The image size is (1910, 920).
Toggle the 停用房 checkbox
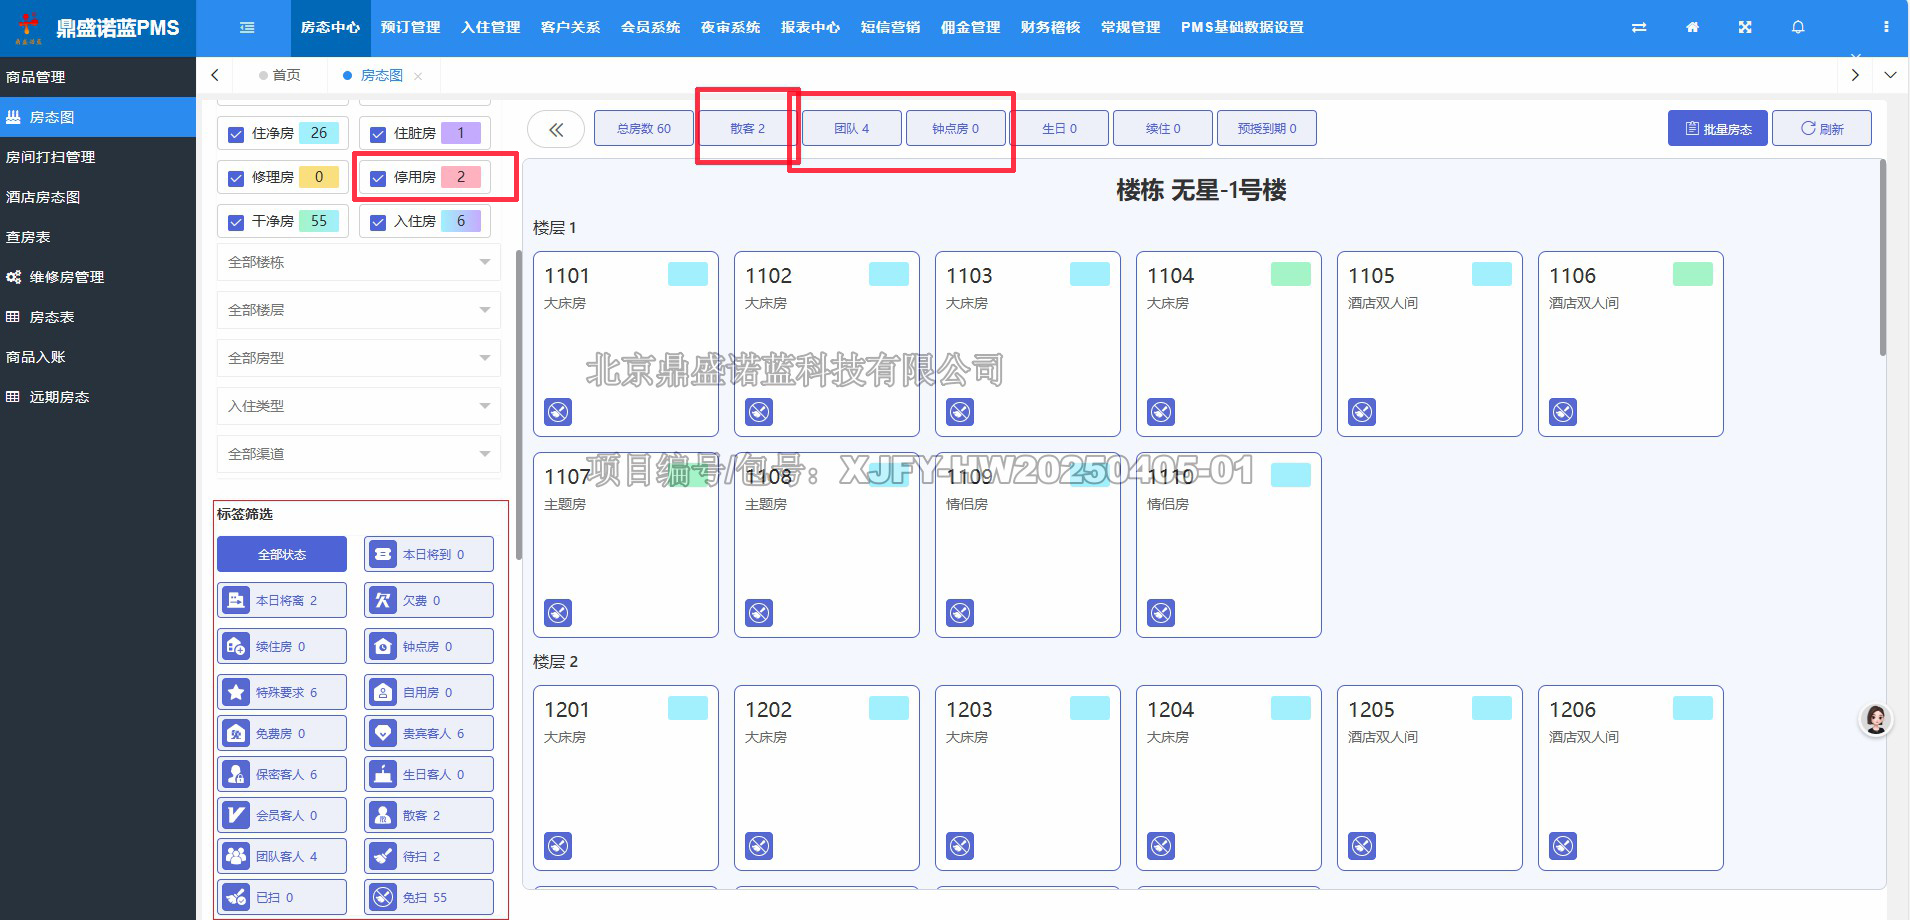tap(378, 178)
